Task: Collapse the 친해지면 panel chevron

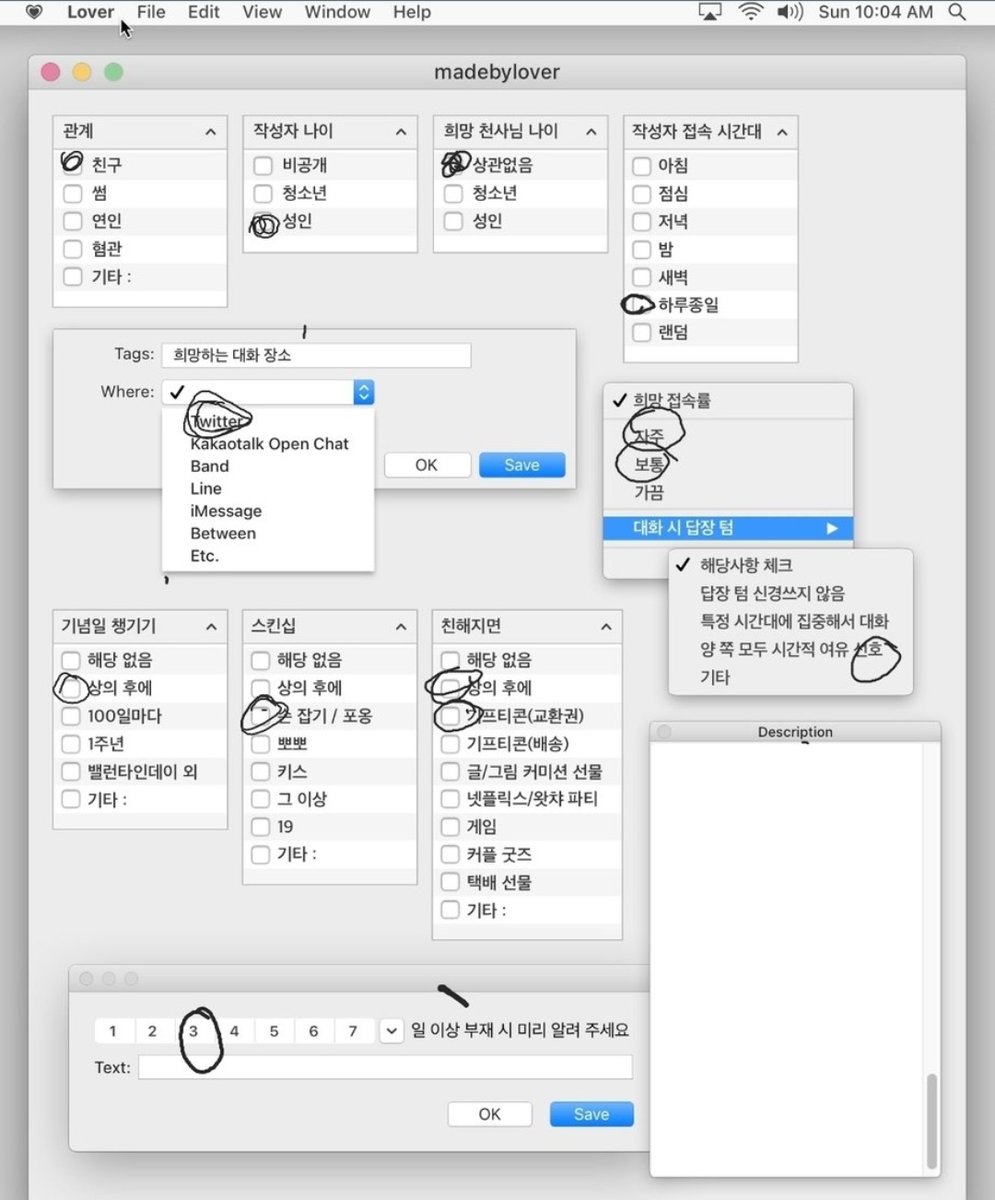Action: 606,627
